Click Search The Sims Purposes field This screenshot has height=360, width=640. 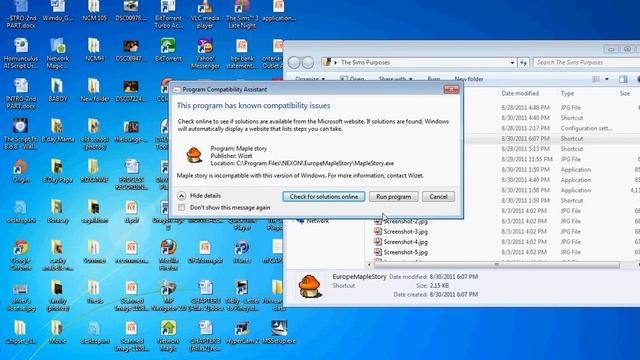586,62
